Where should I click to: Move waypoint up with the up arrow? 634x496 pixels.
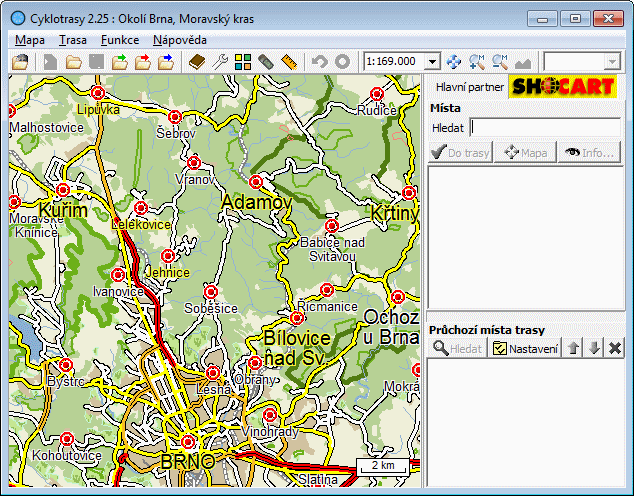(573, 348)
